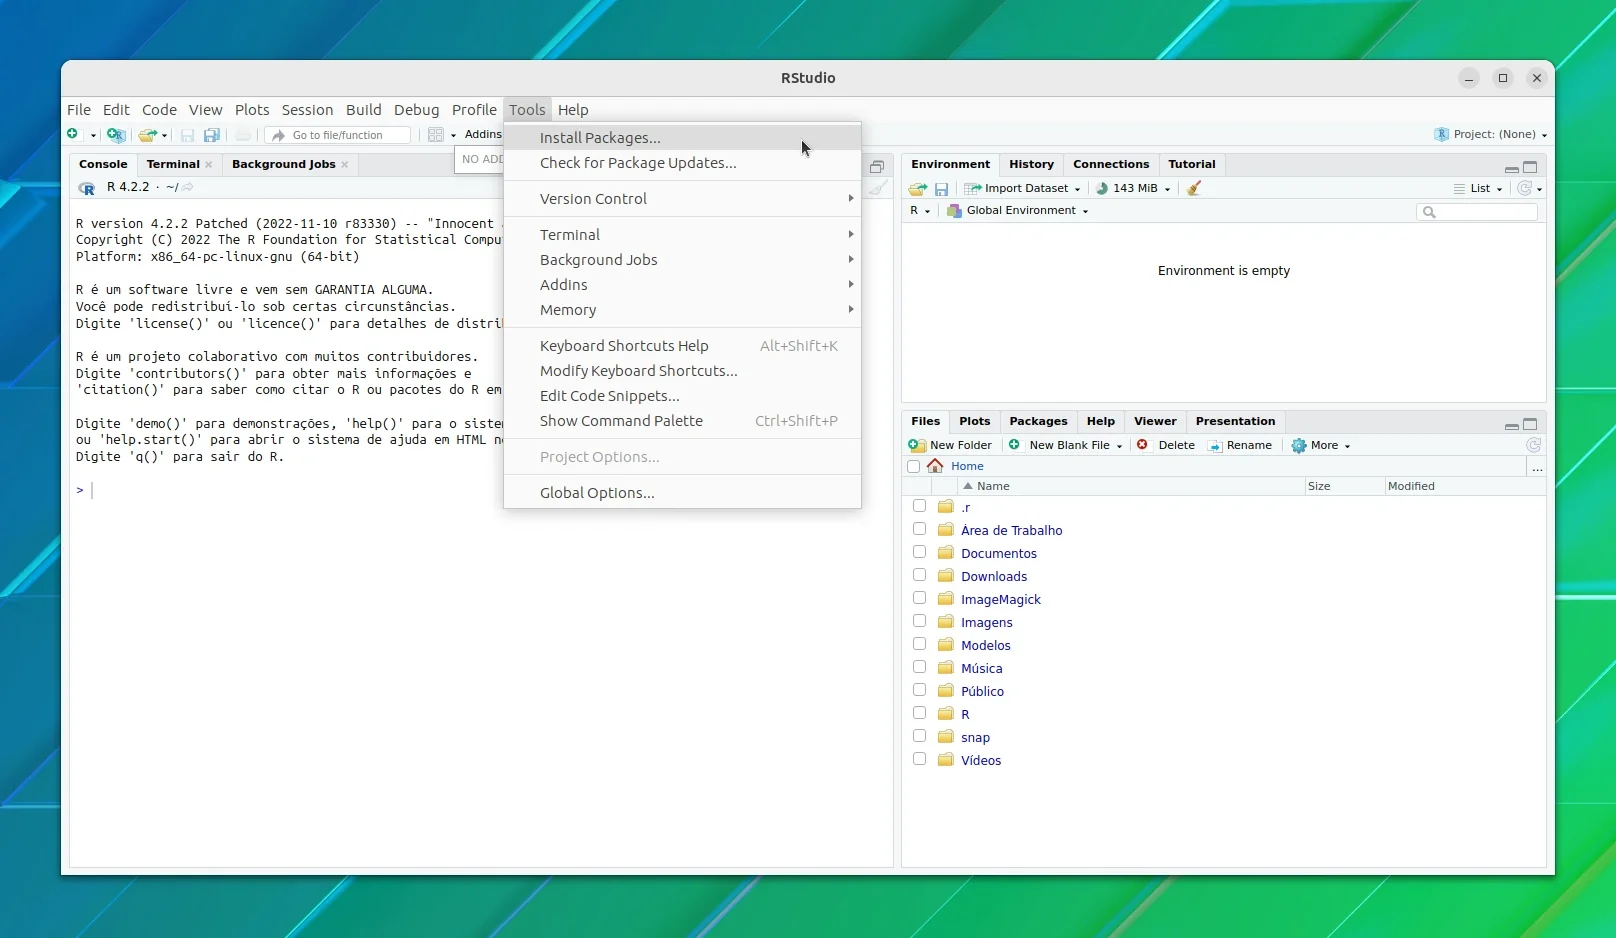
Task: Refresh the environment pane
Action: tap(1525, 188)
